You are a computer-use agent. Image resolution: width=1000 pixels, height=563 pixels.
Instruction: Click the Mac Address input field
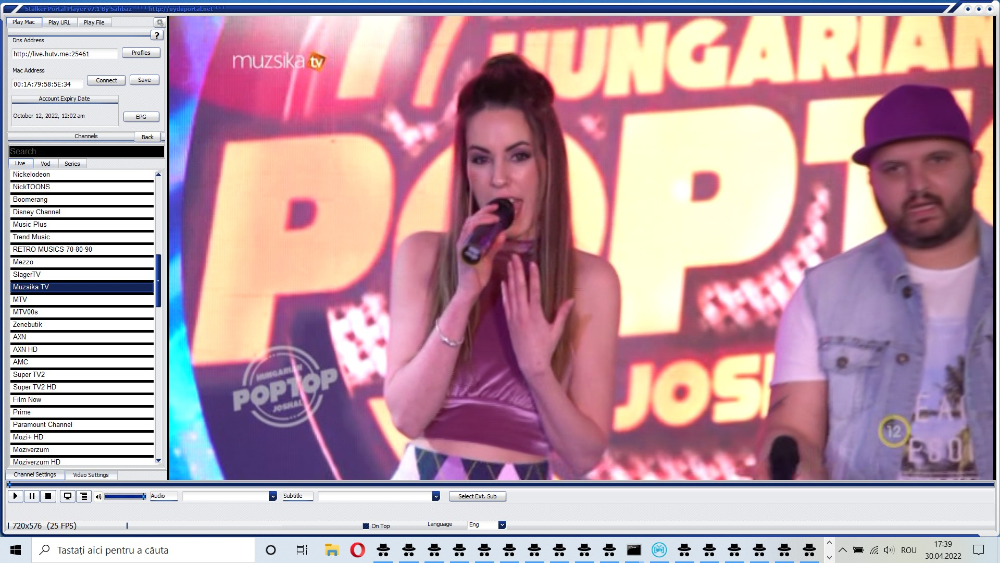point(47,84)
